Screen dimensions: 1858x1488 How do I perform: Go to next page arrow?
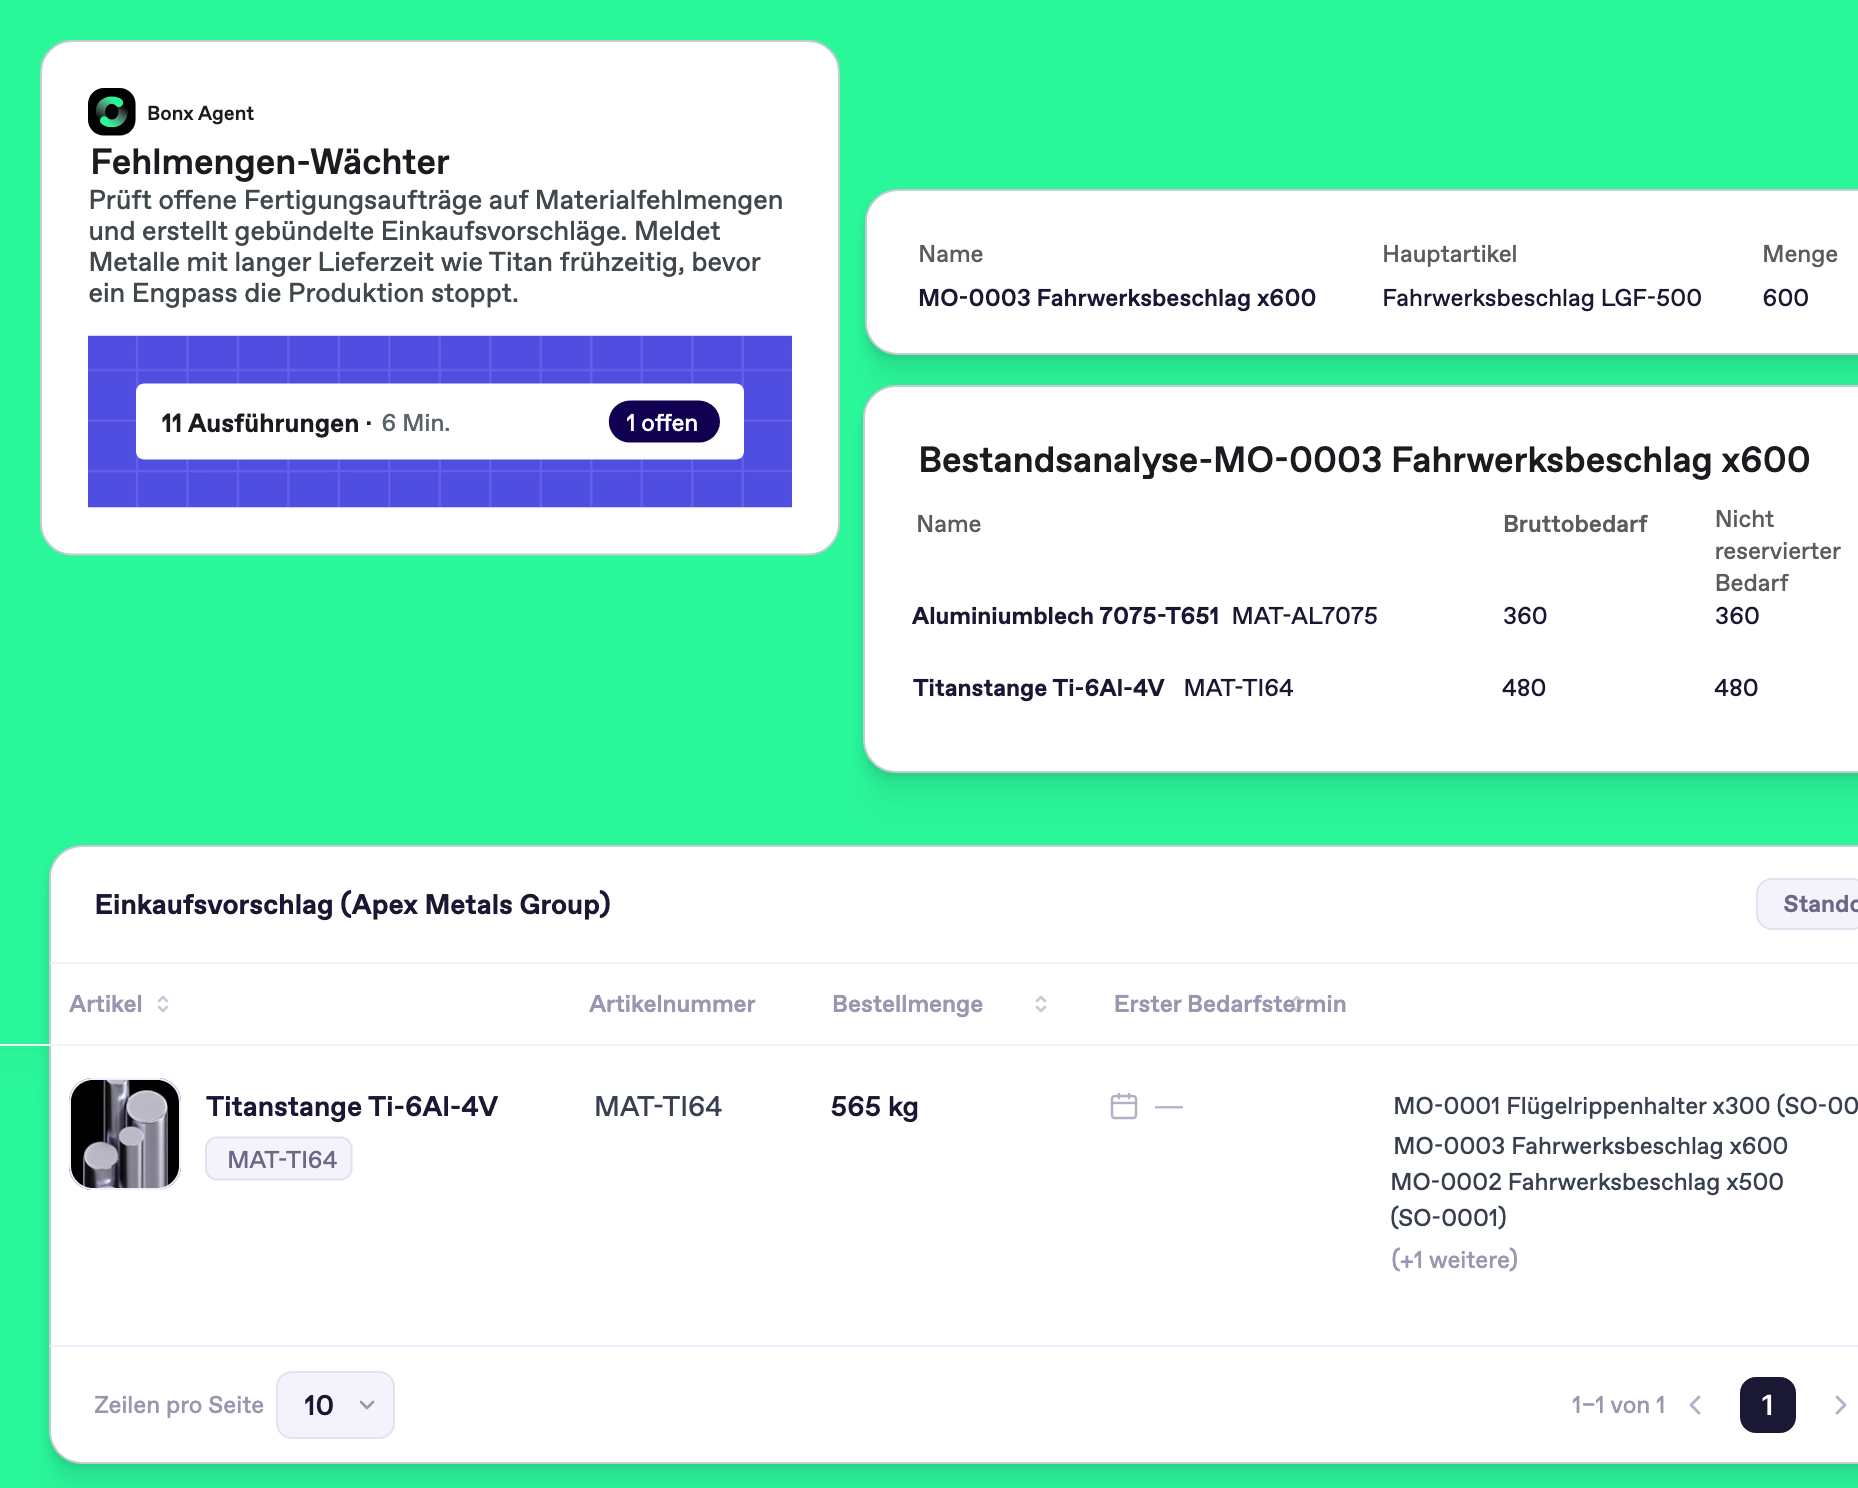tap(1840, 1405)
